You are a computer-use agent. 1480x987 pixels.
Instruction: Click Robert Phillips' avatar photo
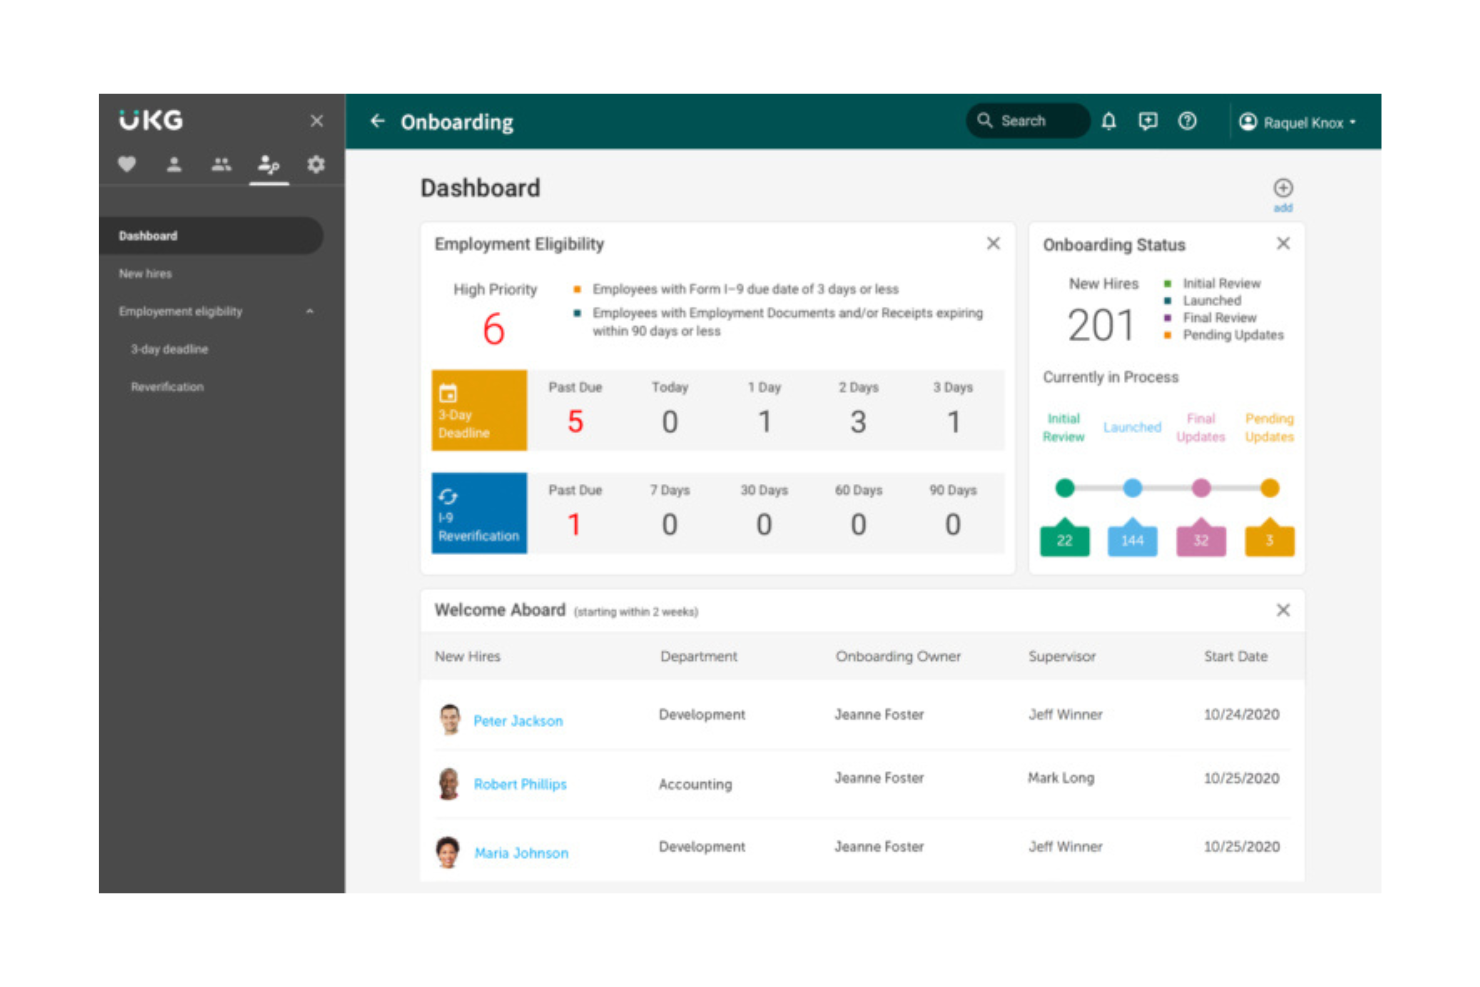pyautogui.click(x=449, y=784)
